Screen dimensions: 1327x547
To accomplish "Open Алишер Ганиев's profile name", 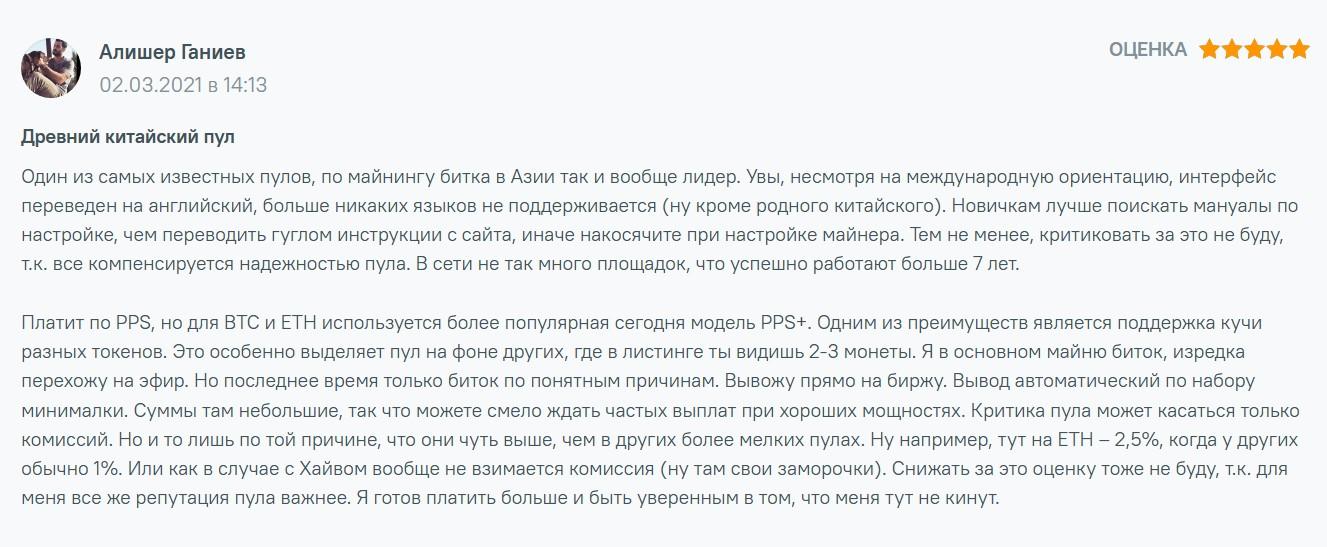I will [x=172, y=52].
